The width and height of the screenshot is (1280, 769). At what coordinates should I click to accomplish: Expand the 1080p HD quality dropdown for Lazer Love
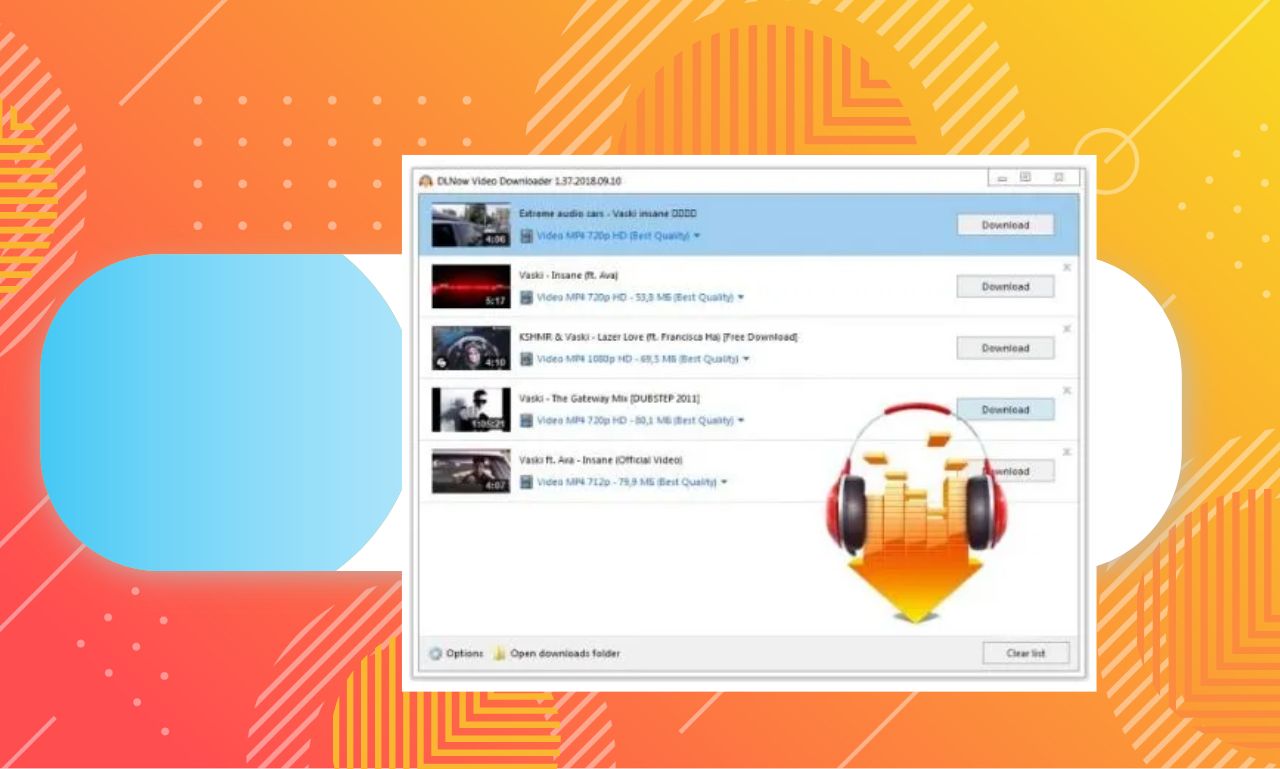[x=746, y=359]
